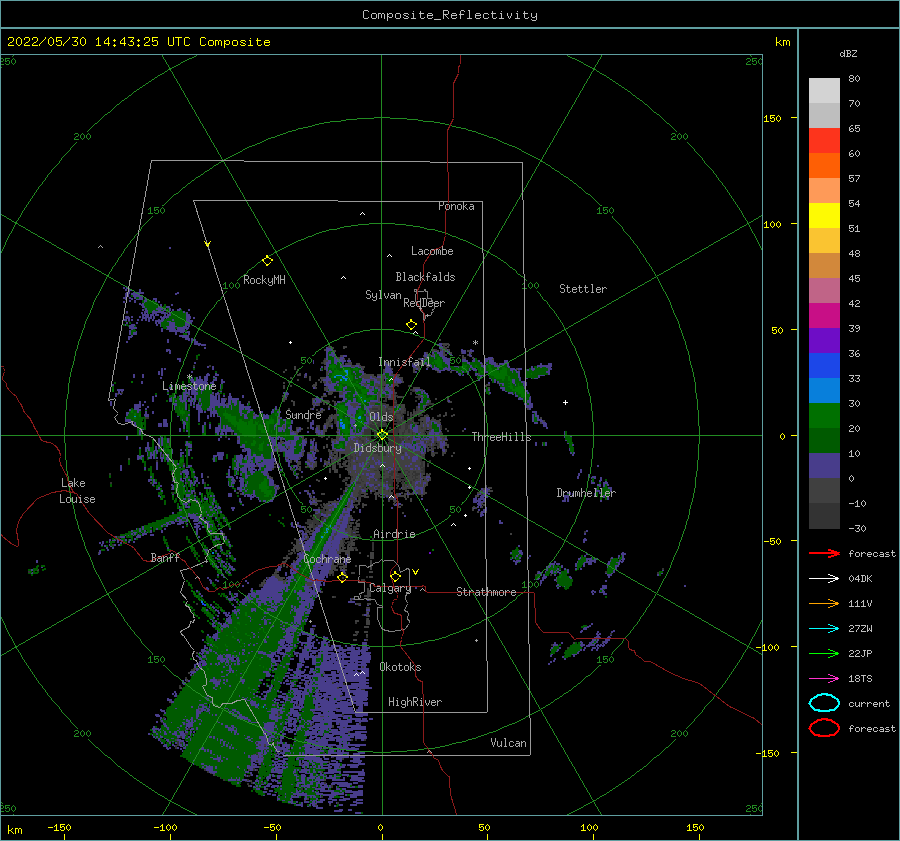900x841 pixels.
Task: Click the orange 111V arrow icon
Action: (x=824, y=603)
